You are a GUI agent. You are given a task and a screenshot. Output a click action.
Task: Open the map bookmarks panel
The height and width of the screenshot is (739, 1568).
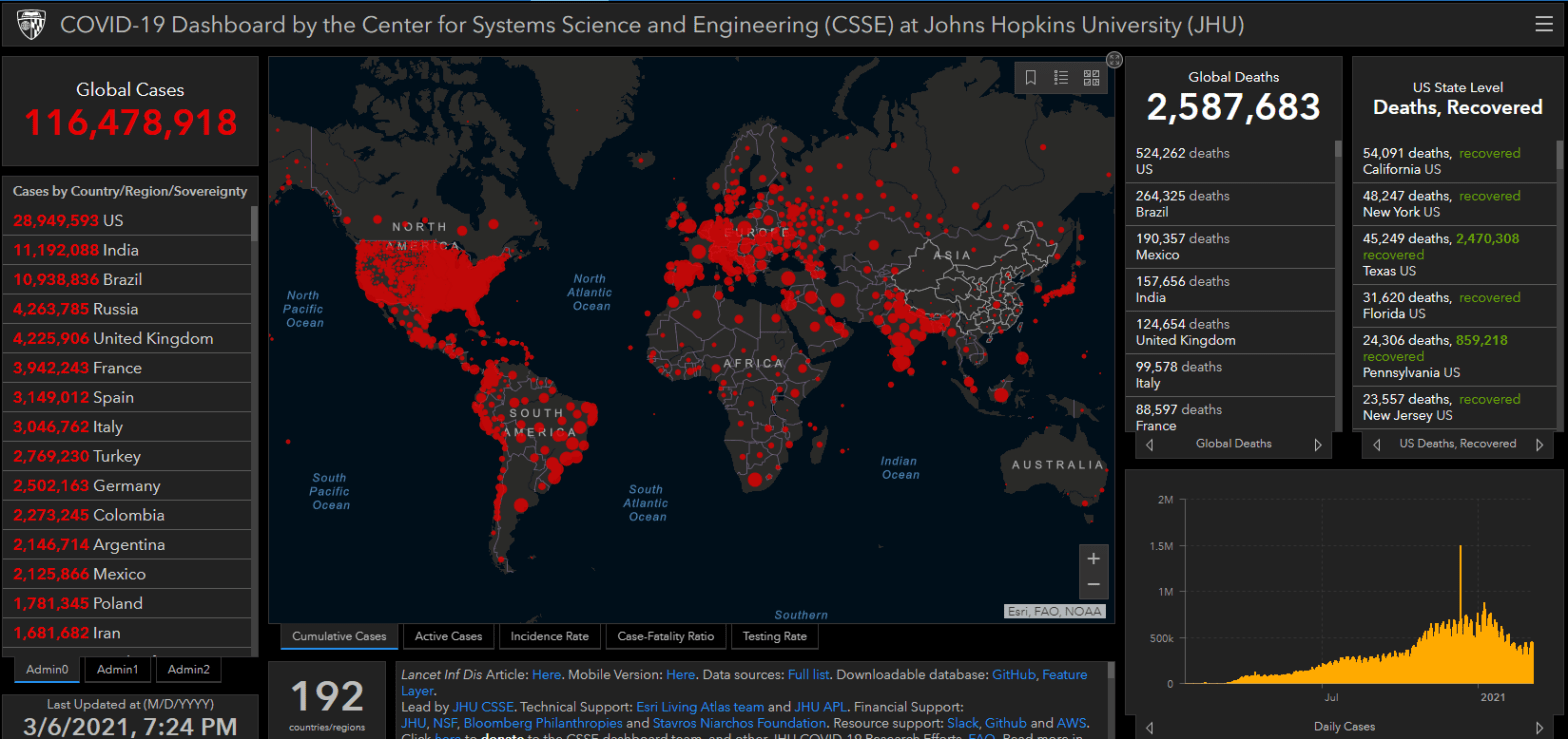point(1031,77)
